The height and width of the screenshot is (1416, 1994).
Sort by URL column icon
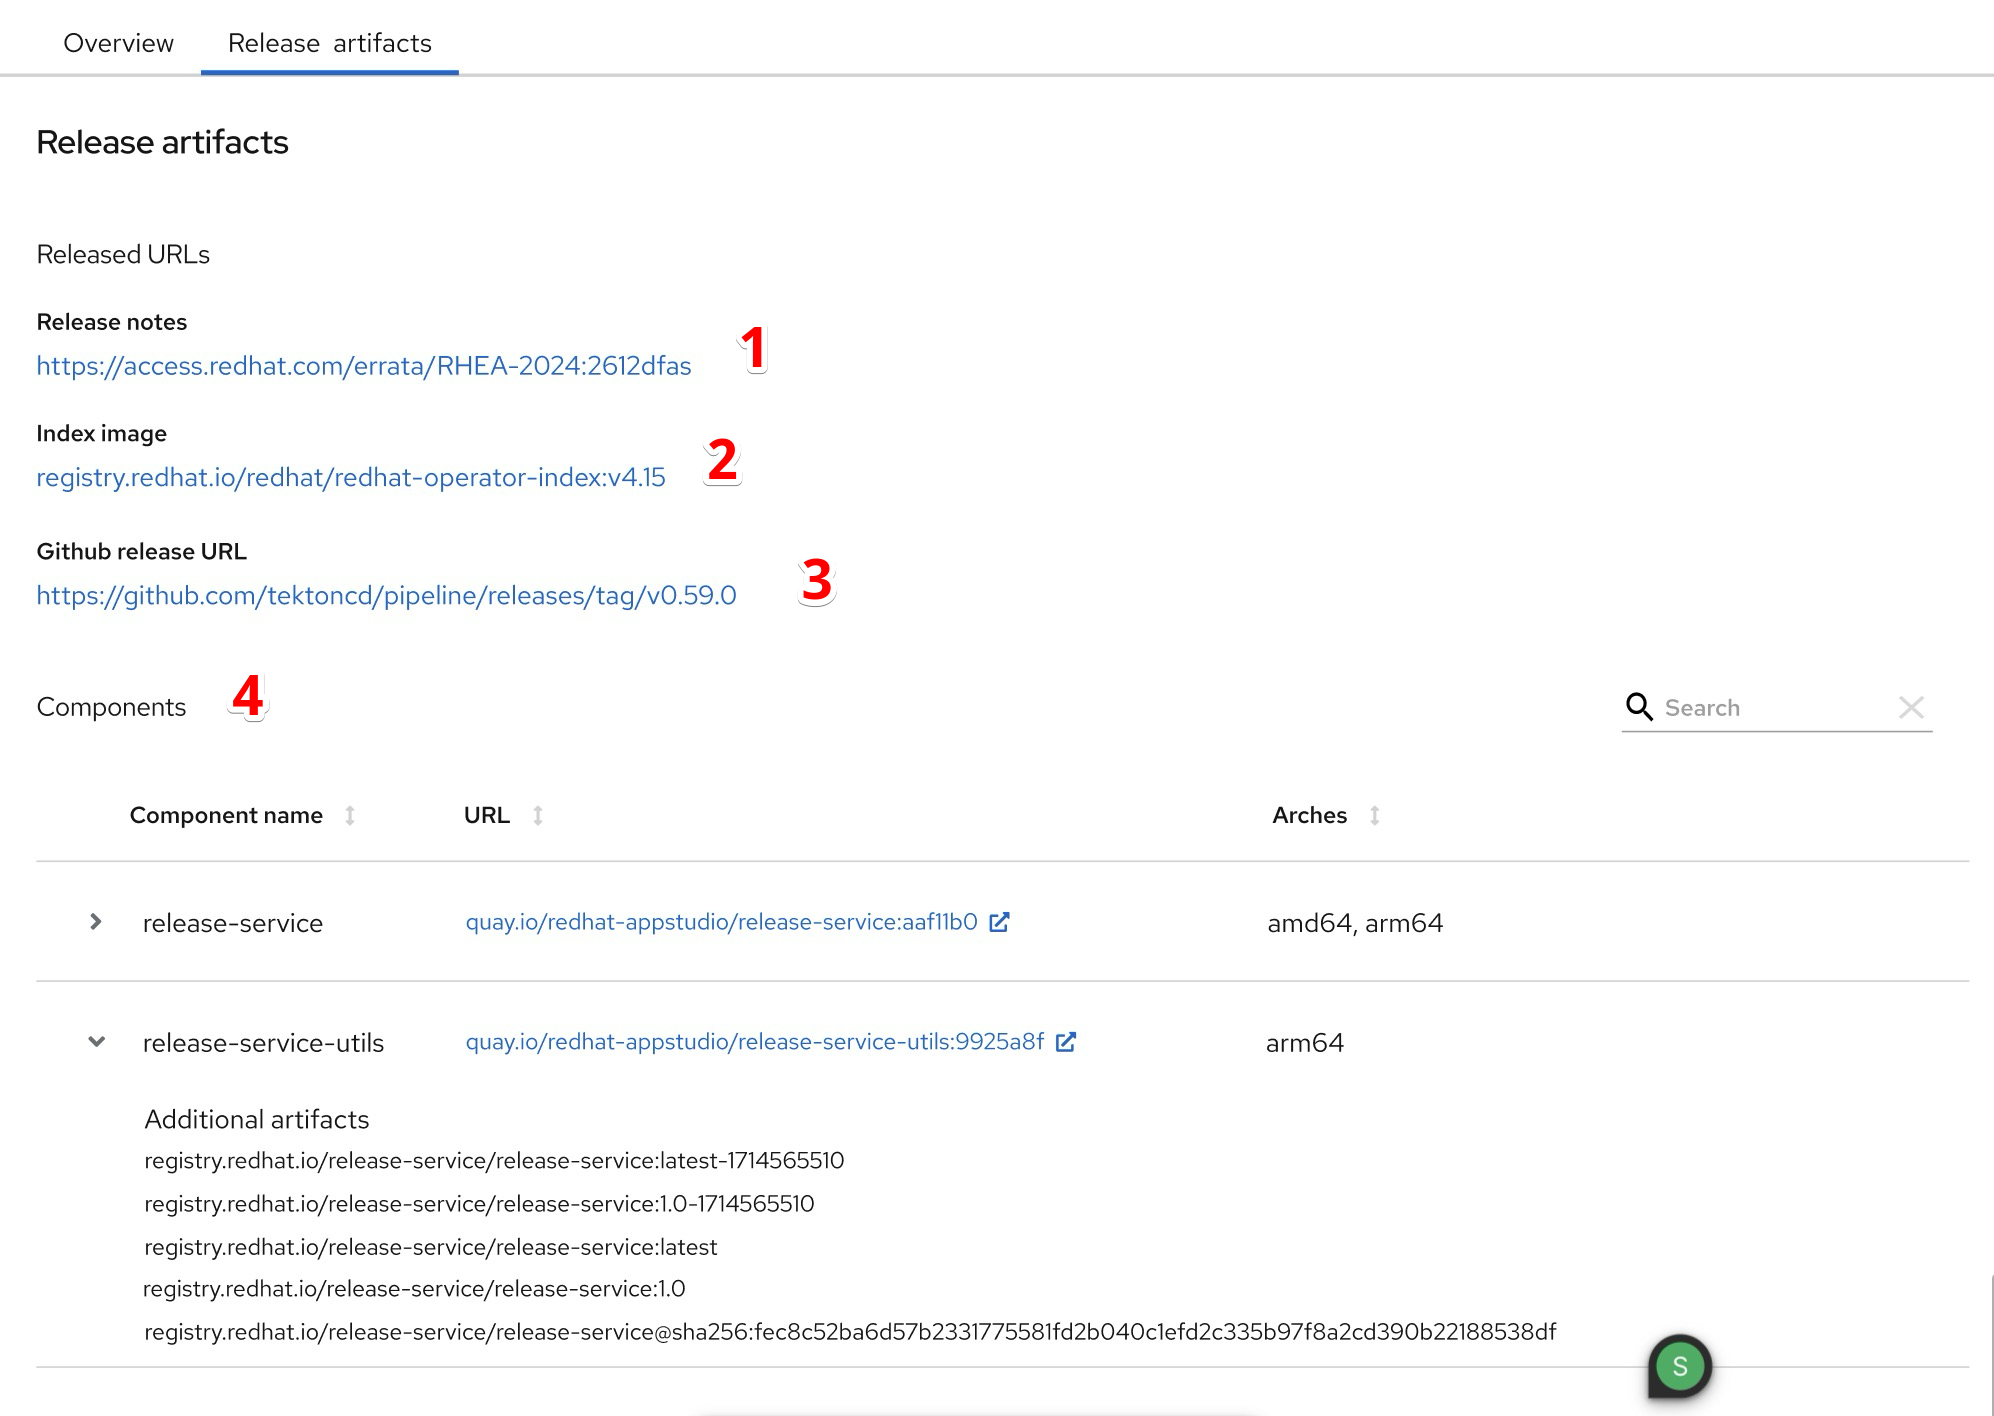click(538, 815)
